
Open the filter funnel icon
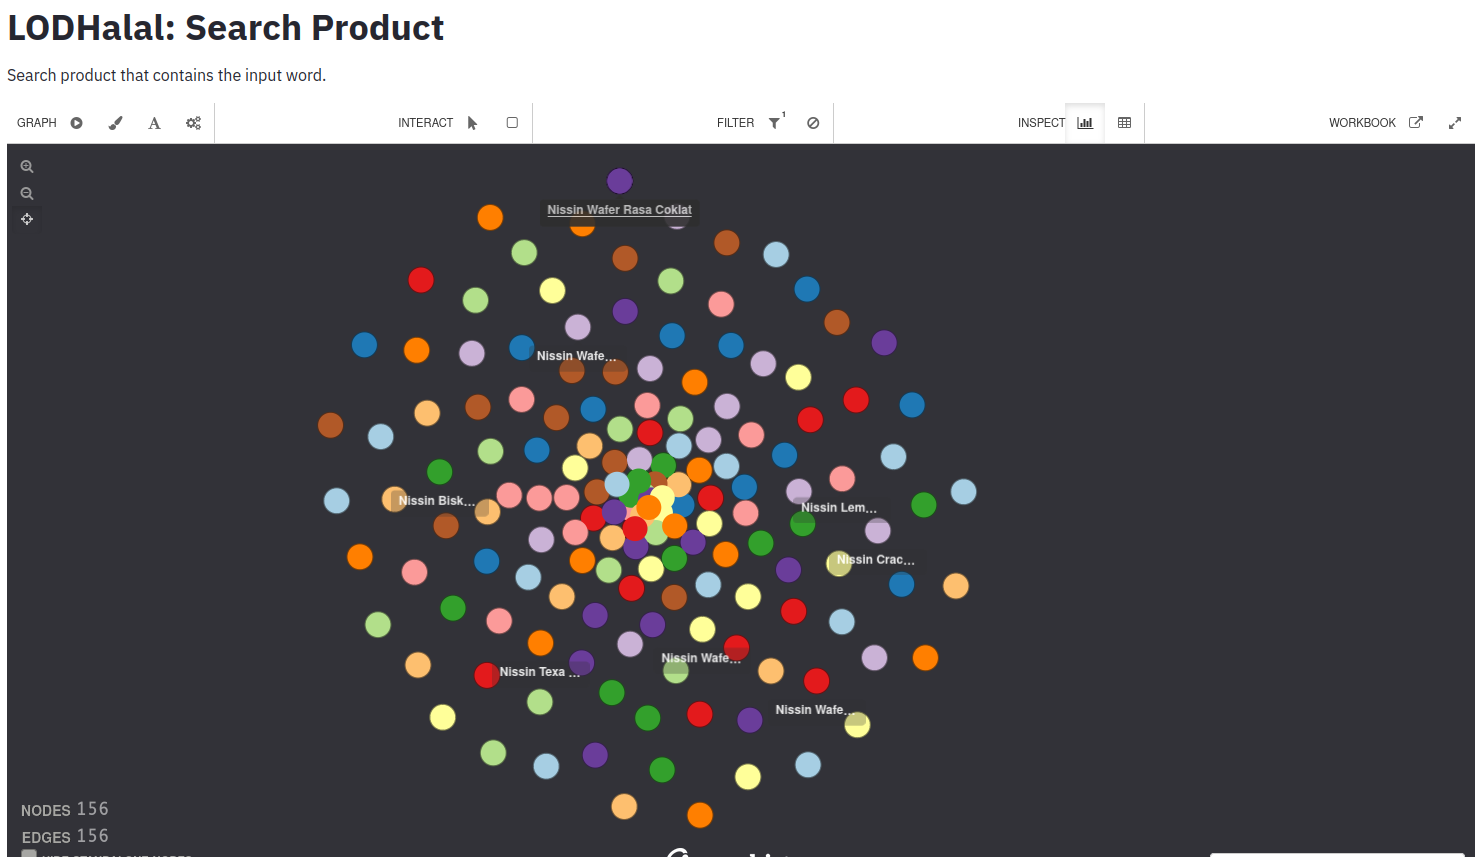click(x=774, y=122)
